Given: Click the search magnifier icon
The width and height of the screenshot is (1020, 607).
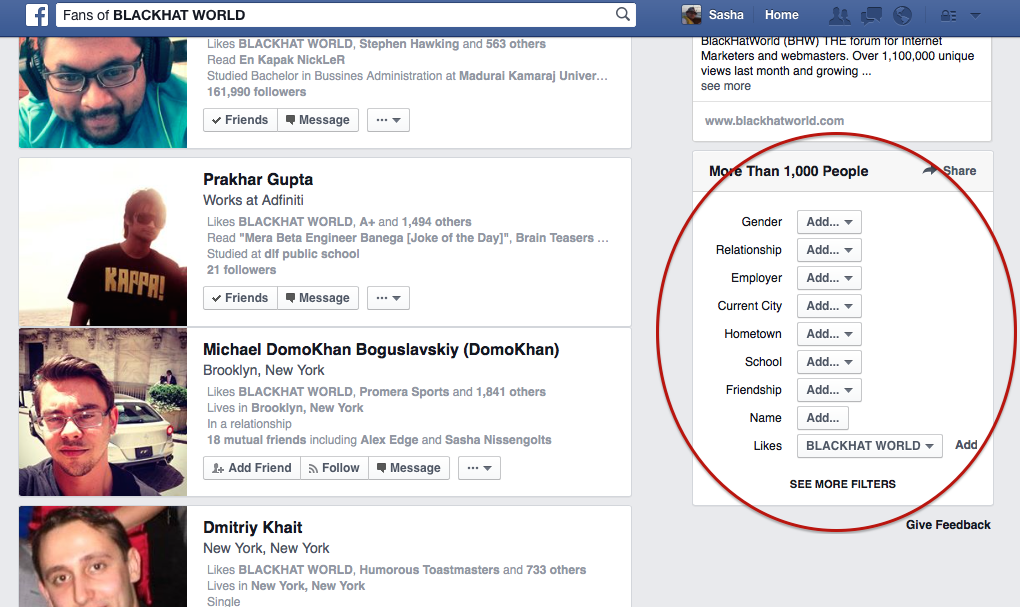Looking at the screenshot, I should click(x=623, y=14).
